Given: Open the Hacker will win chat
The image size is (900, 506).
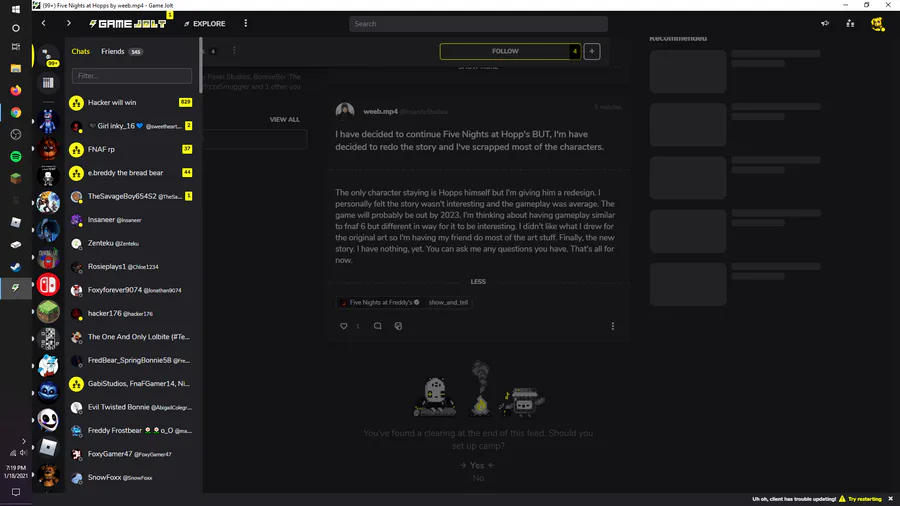Looking at the screenshot, I should pos(133,103).
